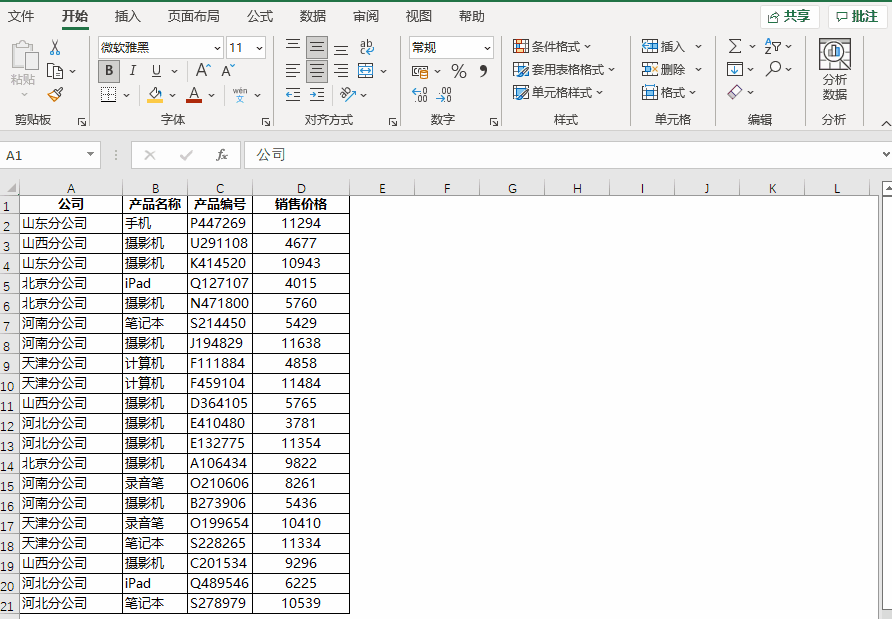Open the 文件 menu tab
Viewport: 892px width, 619px height.
pyautogui.click(x=21, y=16)
